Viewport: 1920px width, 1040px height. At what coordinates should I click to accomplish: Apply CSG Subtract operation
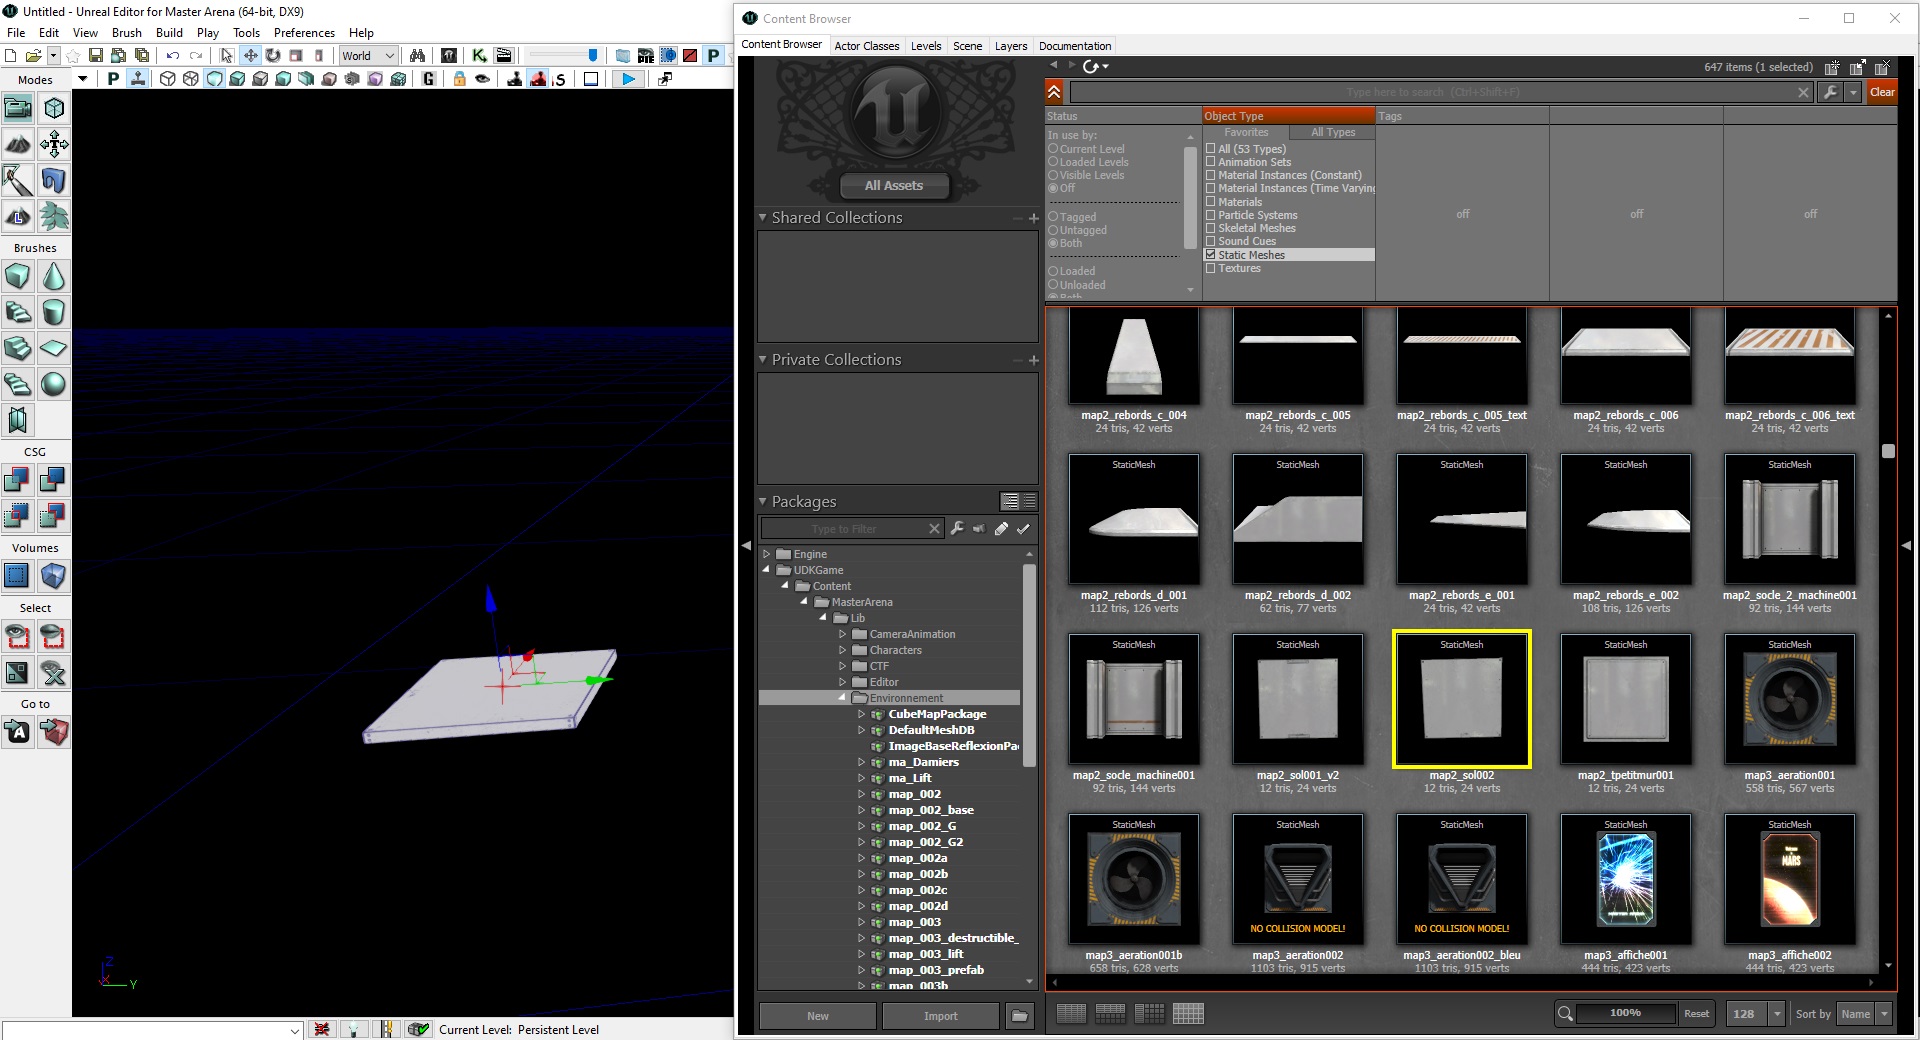point(54,480)
